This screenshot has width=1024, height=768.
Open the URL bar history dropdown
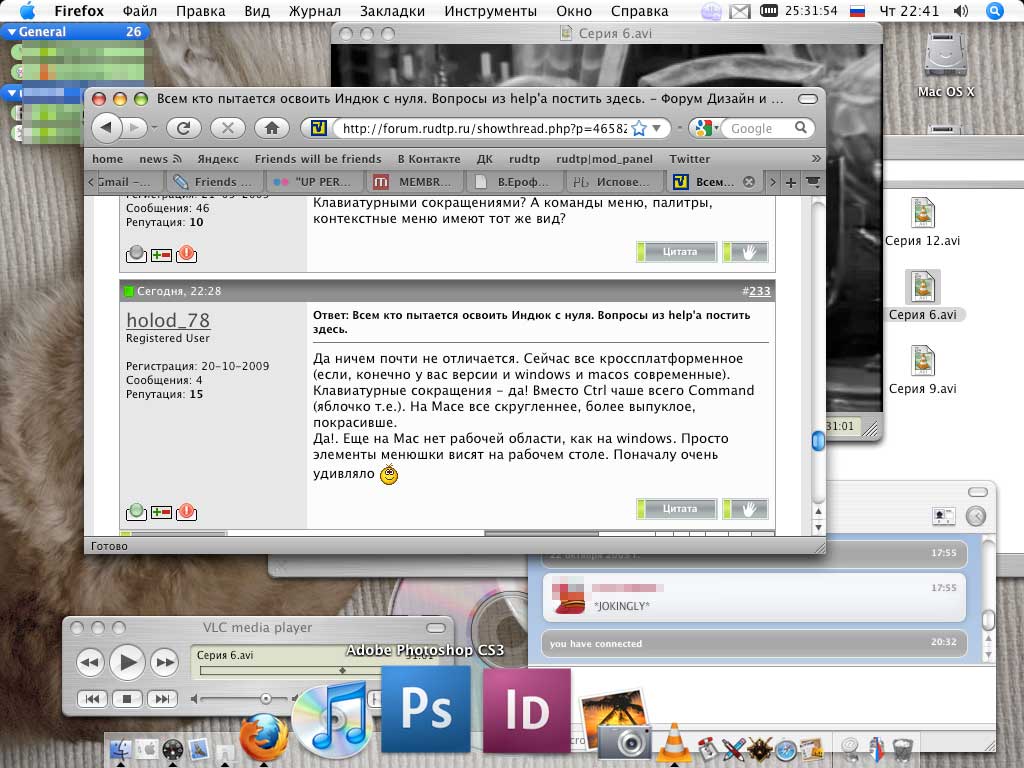click(657, 128)
